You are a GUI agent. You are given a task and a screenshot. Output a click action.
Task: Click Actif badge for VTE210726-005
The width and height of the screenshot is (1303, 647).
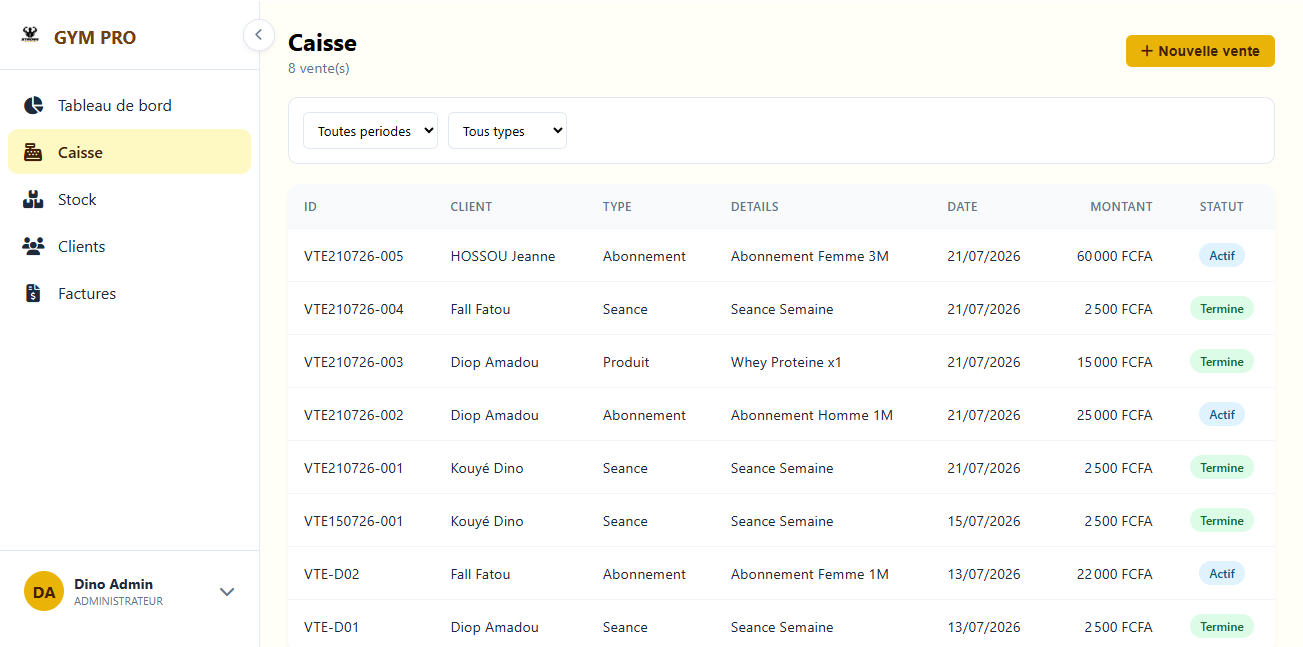pos(1222,256)
